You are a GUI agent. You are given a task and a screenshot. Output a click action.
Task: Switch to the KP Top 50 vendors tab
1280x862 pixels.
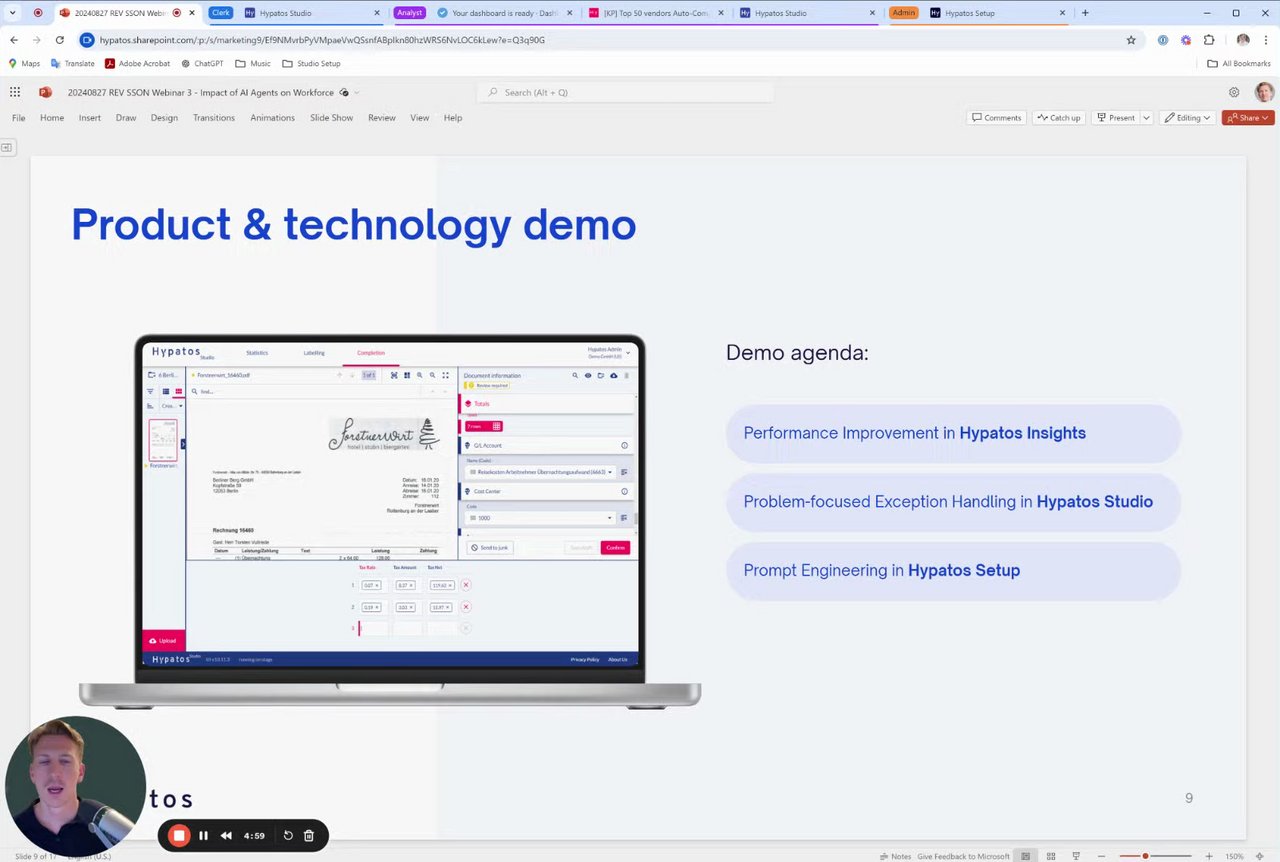(x=657, y=13)
